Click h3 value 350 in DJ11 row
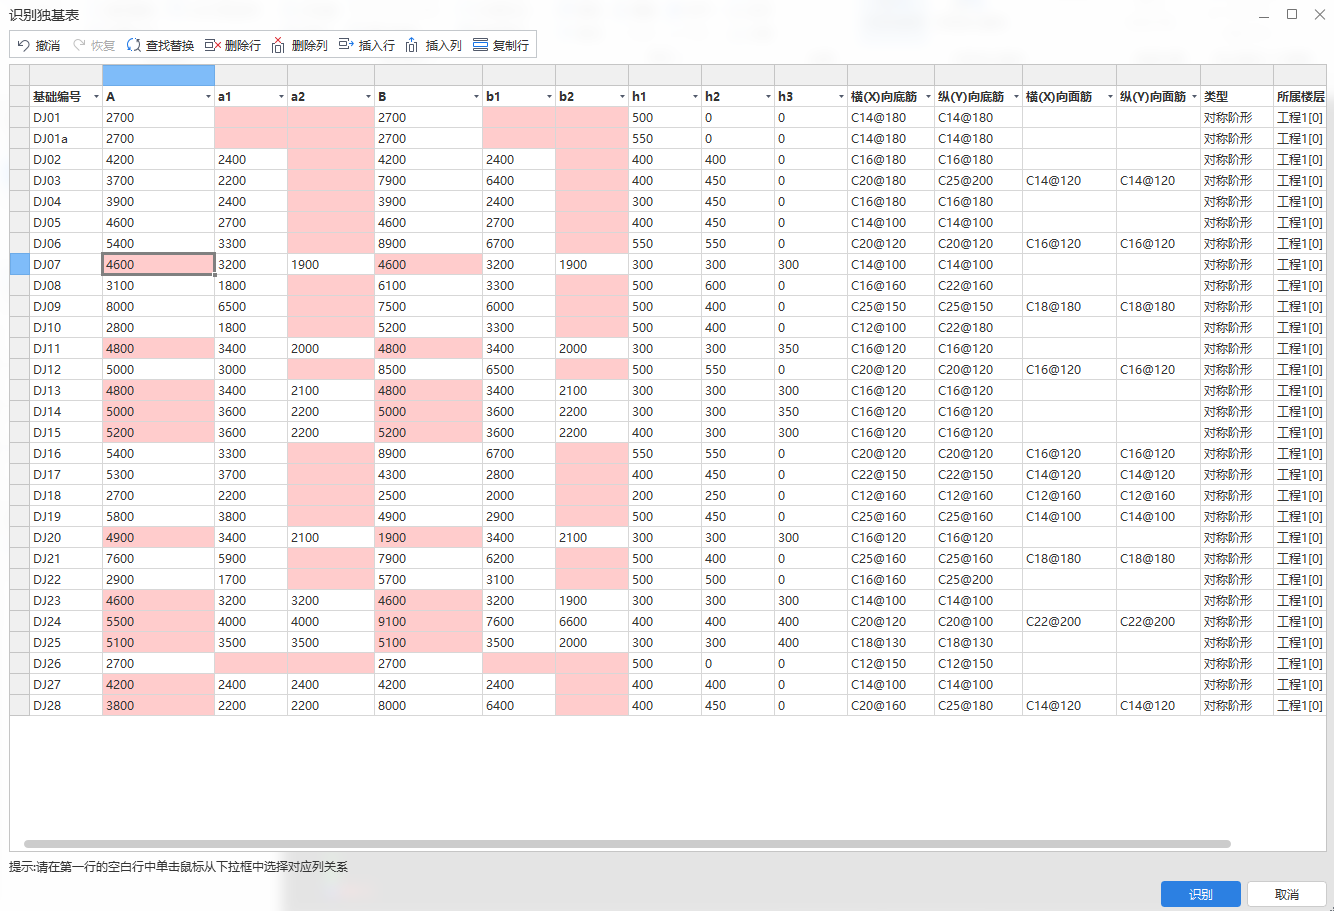Image resolution: width=1334 pixels, height=911 pixels. pos(811,349)
